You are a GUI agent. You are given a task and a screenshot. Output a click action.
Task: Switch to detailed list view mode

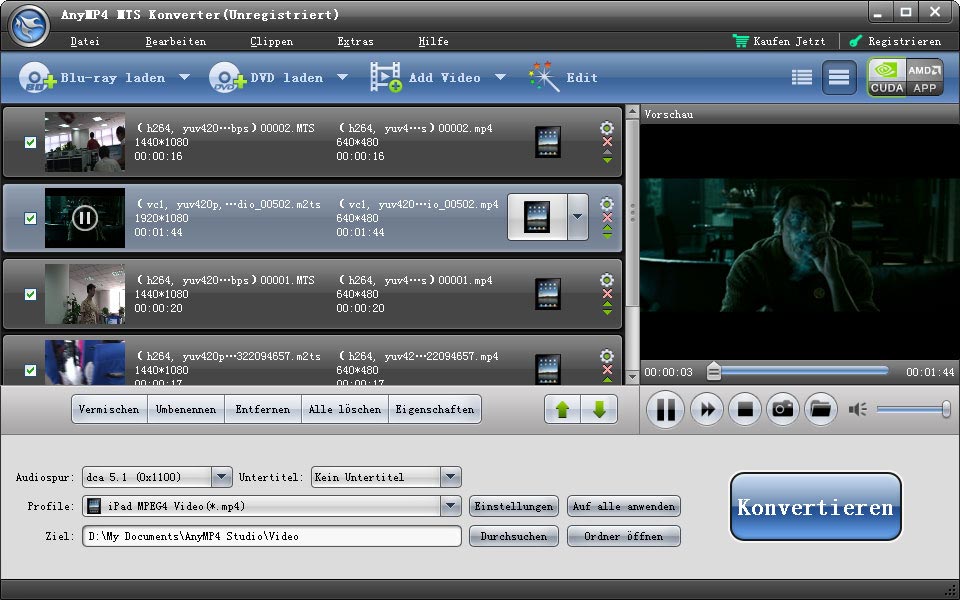coord(801,78)
